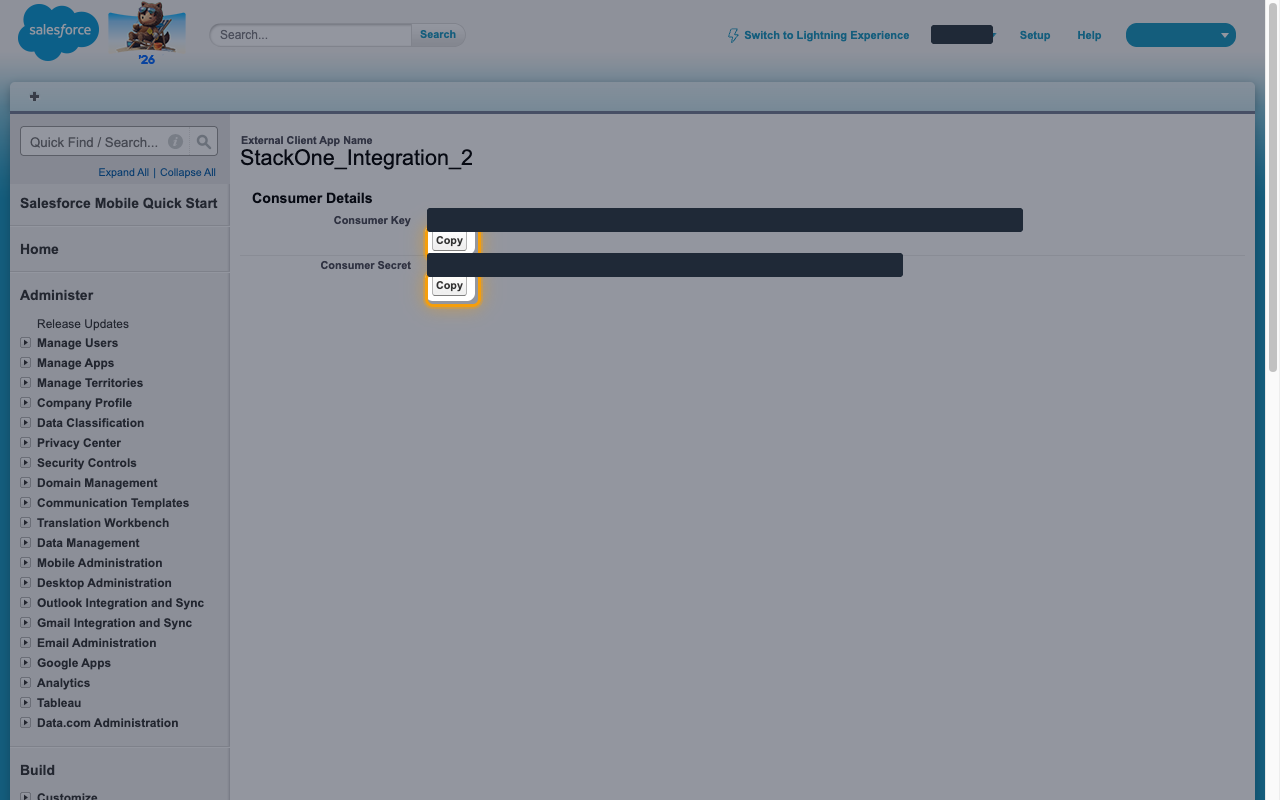Open Privacy Center in sidebar
The height and width of the screenshot is (800, 1280).
click(x=79, y=443)
